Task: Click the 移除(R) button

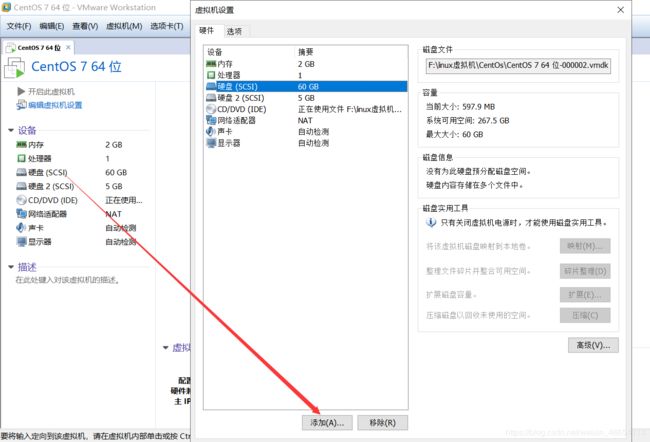Action: point(383,423)
